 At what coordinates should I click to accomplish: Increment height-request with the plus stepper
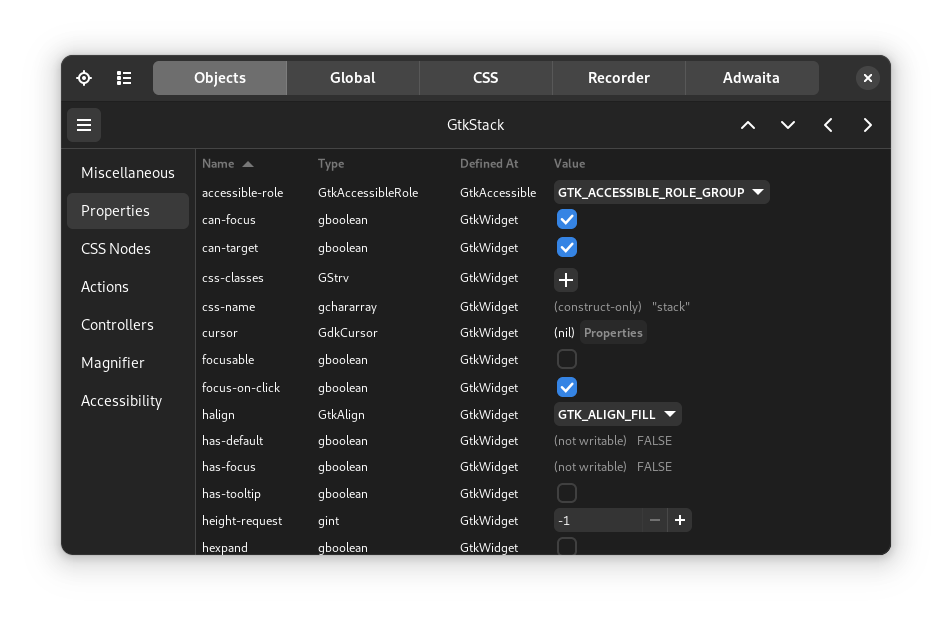tap(680, 520)
